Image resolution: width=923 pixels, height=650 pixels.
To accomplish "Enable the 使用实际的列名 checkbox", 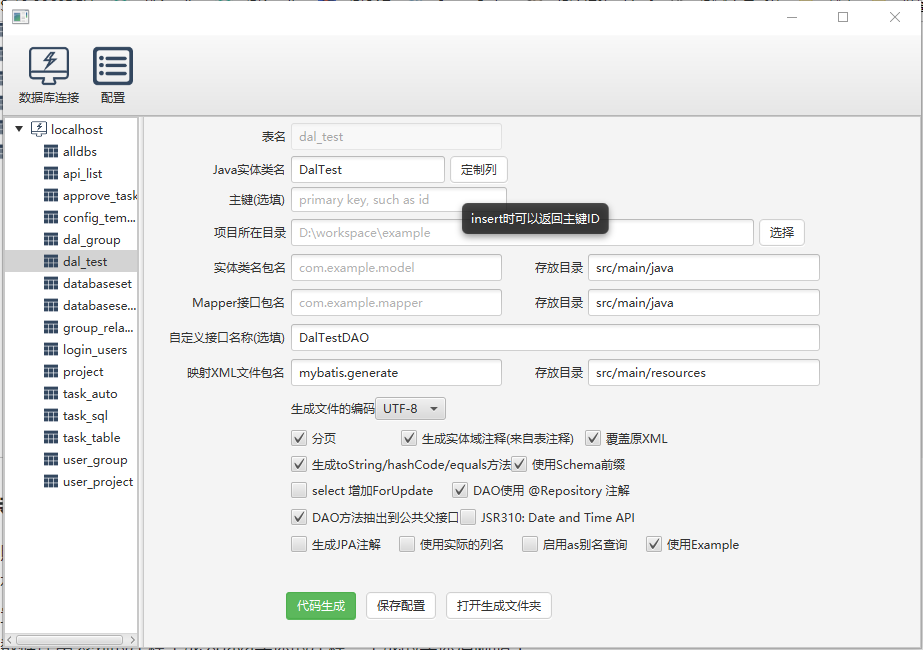I will [407, 544].
